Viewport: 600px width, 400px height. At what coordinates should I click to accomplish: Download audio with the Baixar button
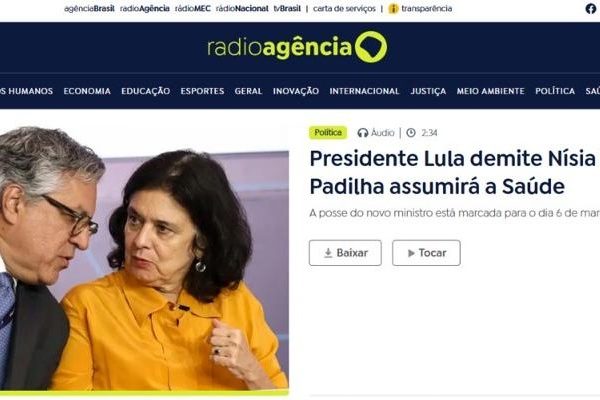pyautogui.click(x=345, y=253)
